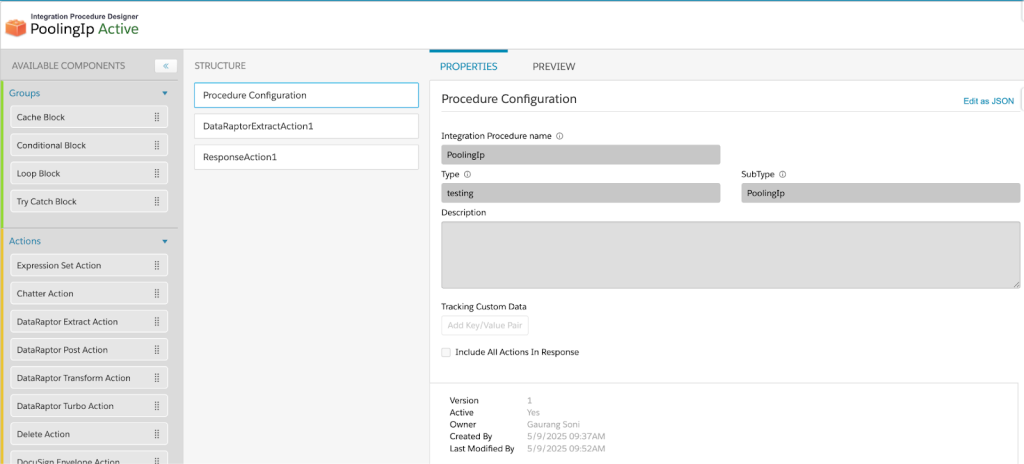Click the SubType field containing PoolingIp
This screenshot has width=1024, height=464.
pyautogui.click(x=880, y=193)
